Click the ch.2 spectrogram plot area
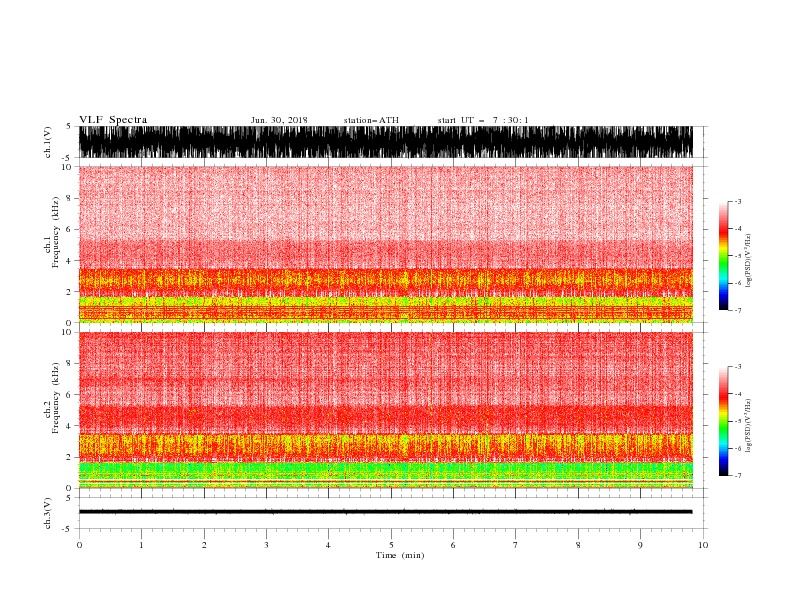This screenshot has height=612, width=792. (x=385, y=410)
